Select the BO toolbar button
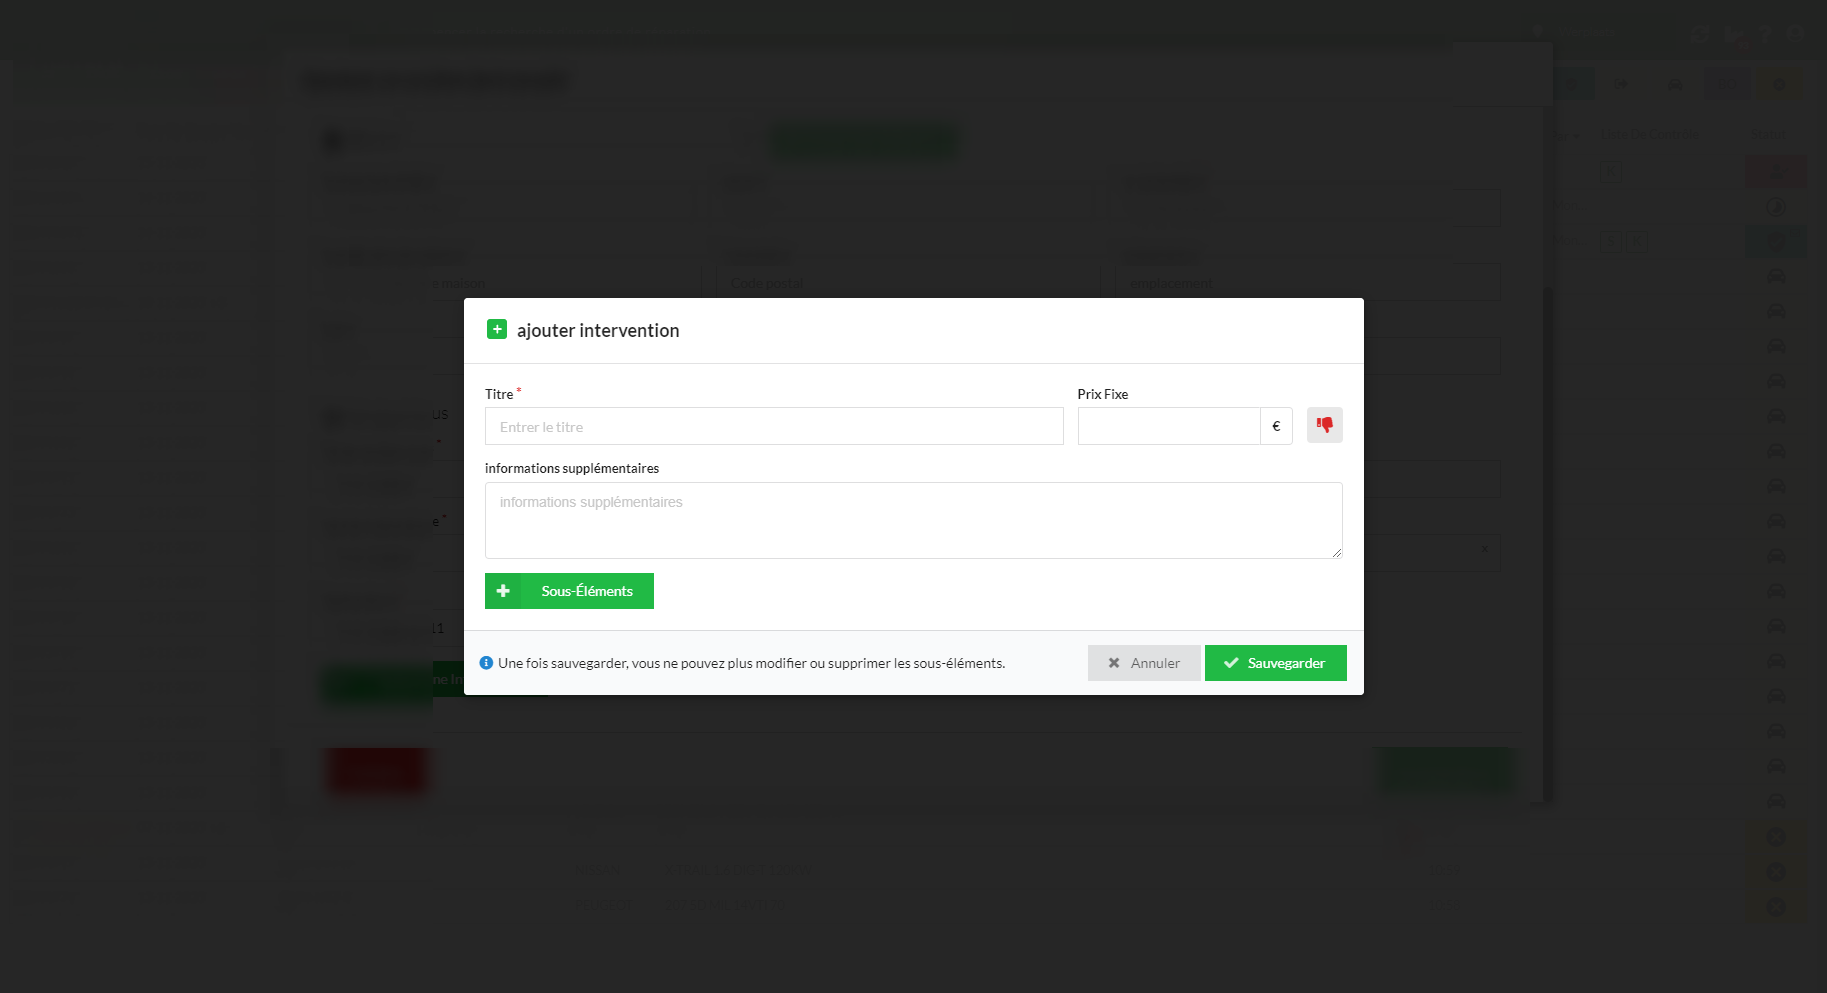This screenshot has height=993, width=1827. click(1727, 84)
